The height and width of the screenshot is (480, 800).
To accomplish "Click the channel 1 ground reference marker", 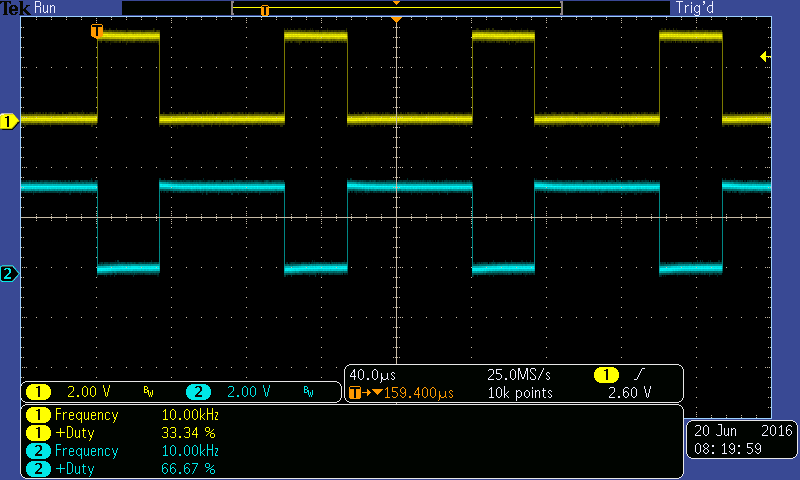I will [9, 121].
